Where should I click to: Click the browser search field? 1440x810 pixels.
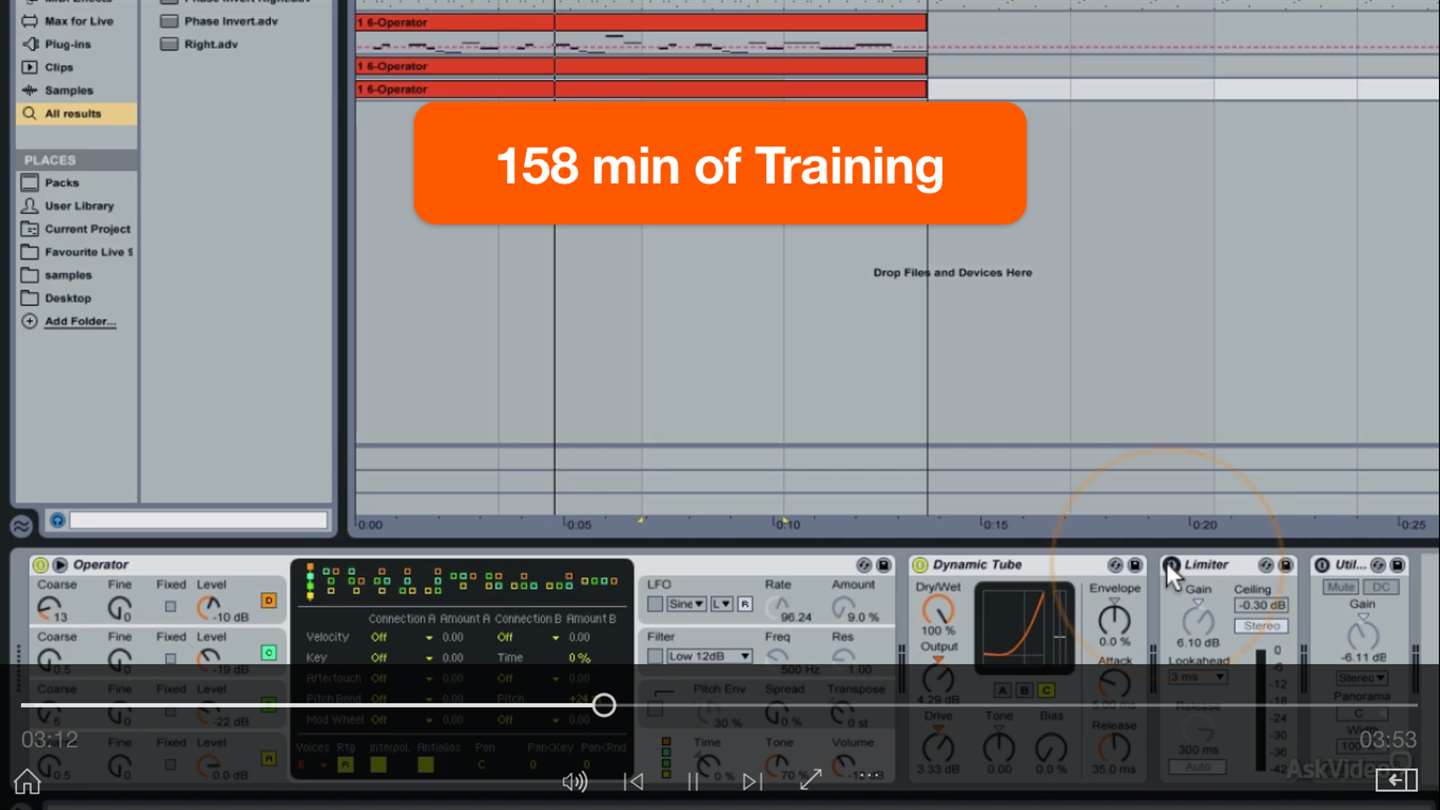198,520
